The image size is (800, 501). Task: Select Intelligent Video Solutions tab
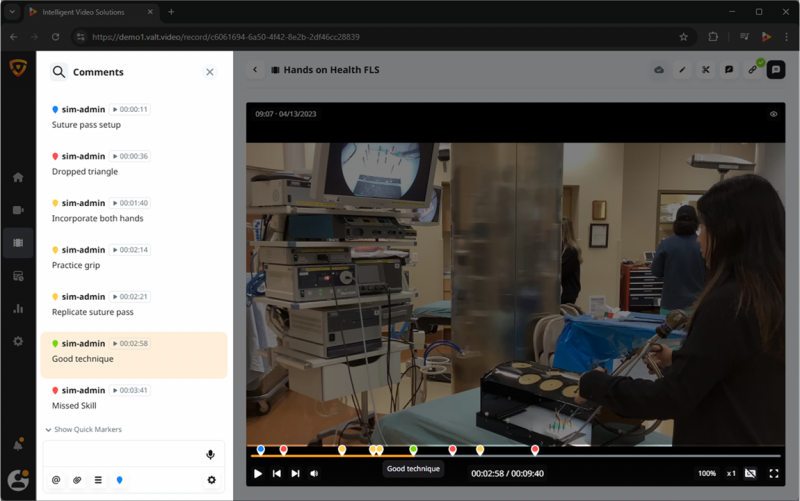point(91,12)
